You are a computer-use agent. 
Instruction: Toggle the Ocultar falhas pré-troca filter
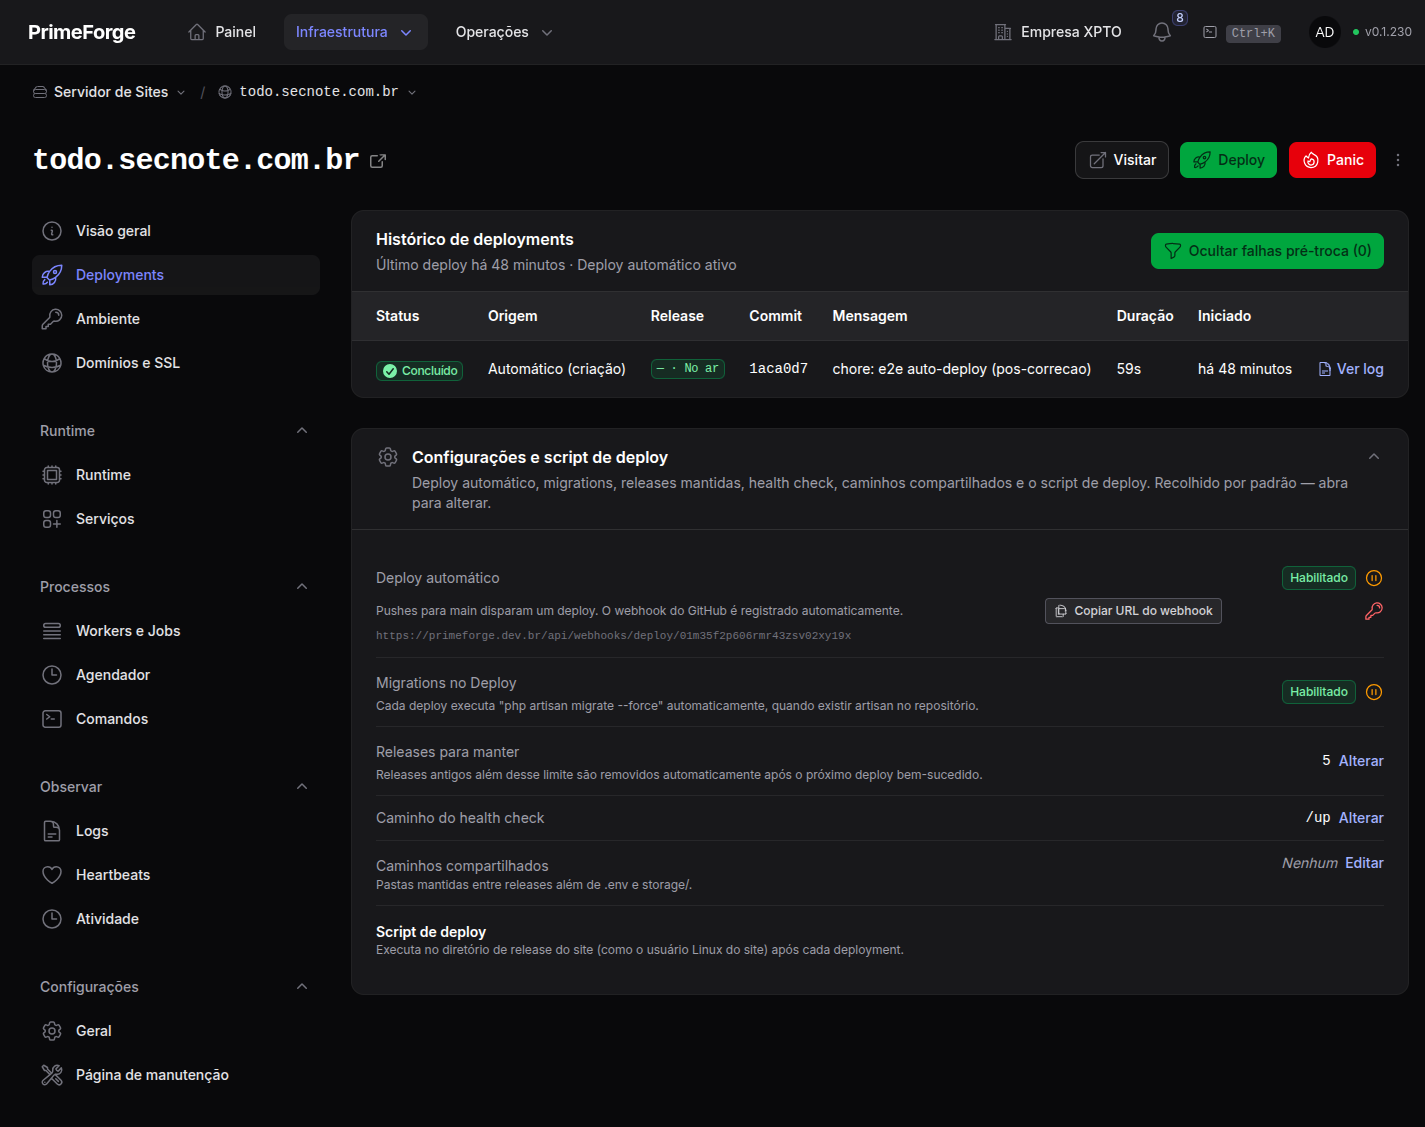[x=1267, y=251]
